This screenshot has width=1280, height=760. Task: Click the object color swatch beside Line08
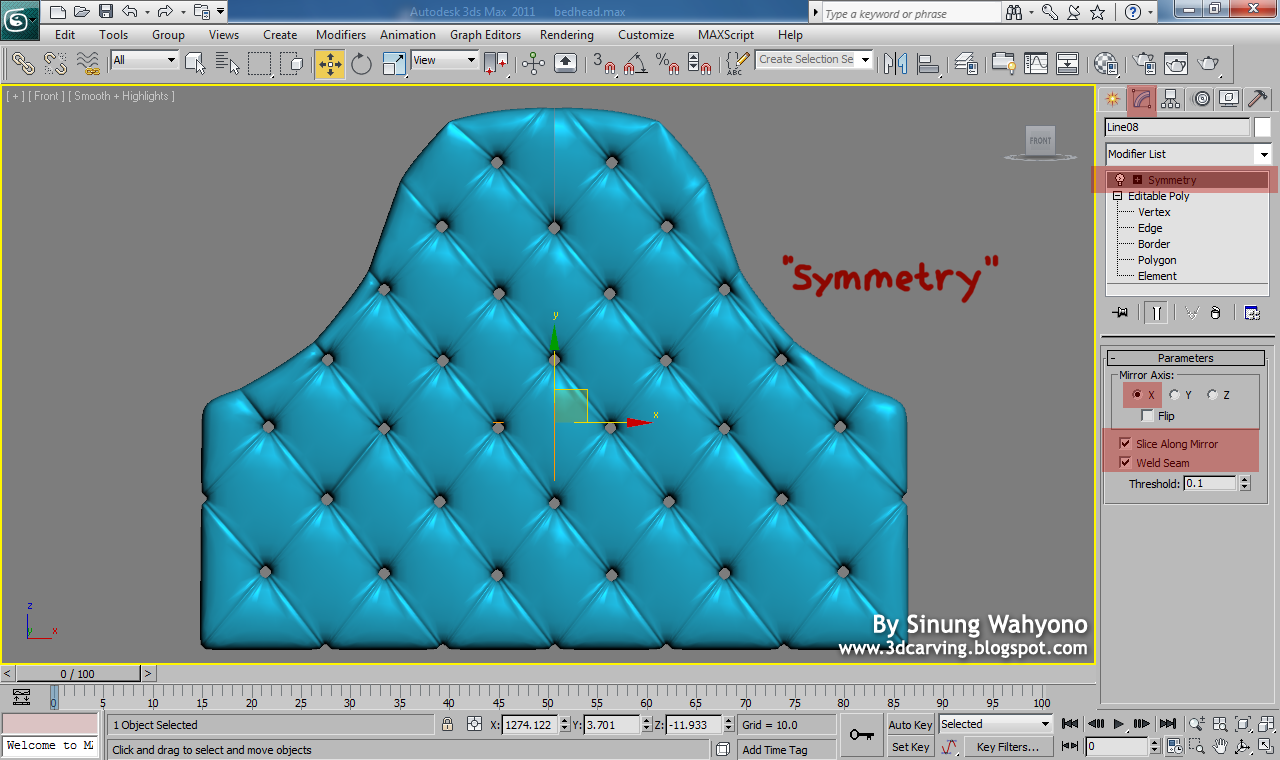[1262, 127]
